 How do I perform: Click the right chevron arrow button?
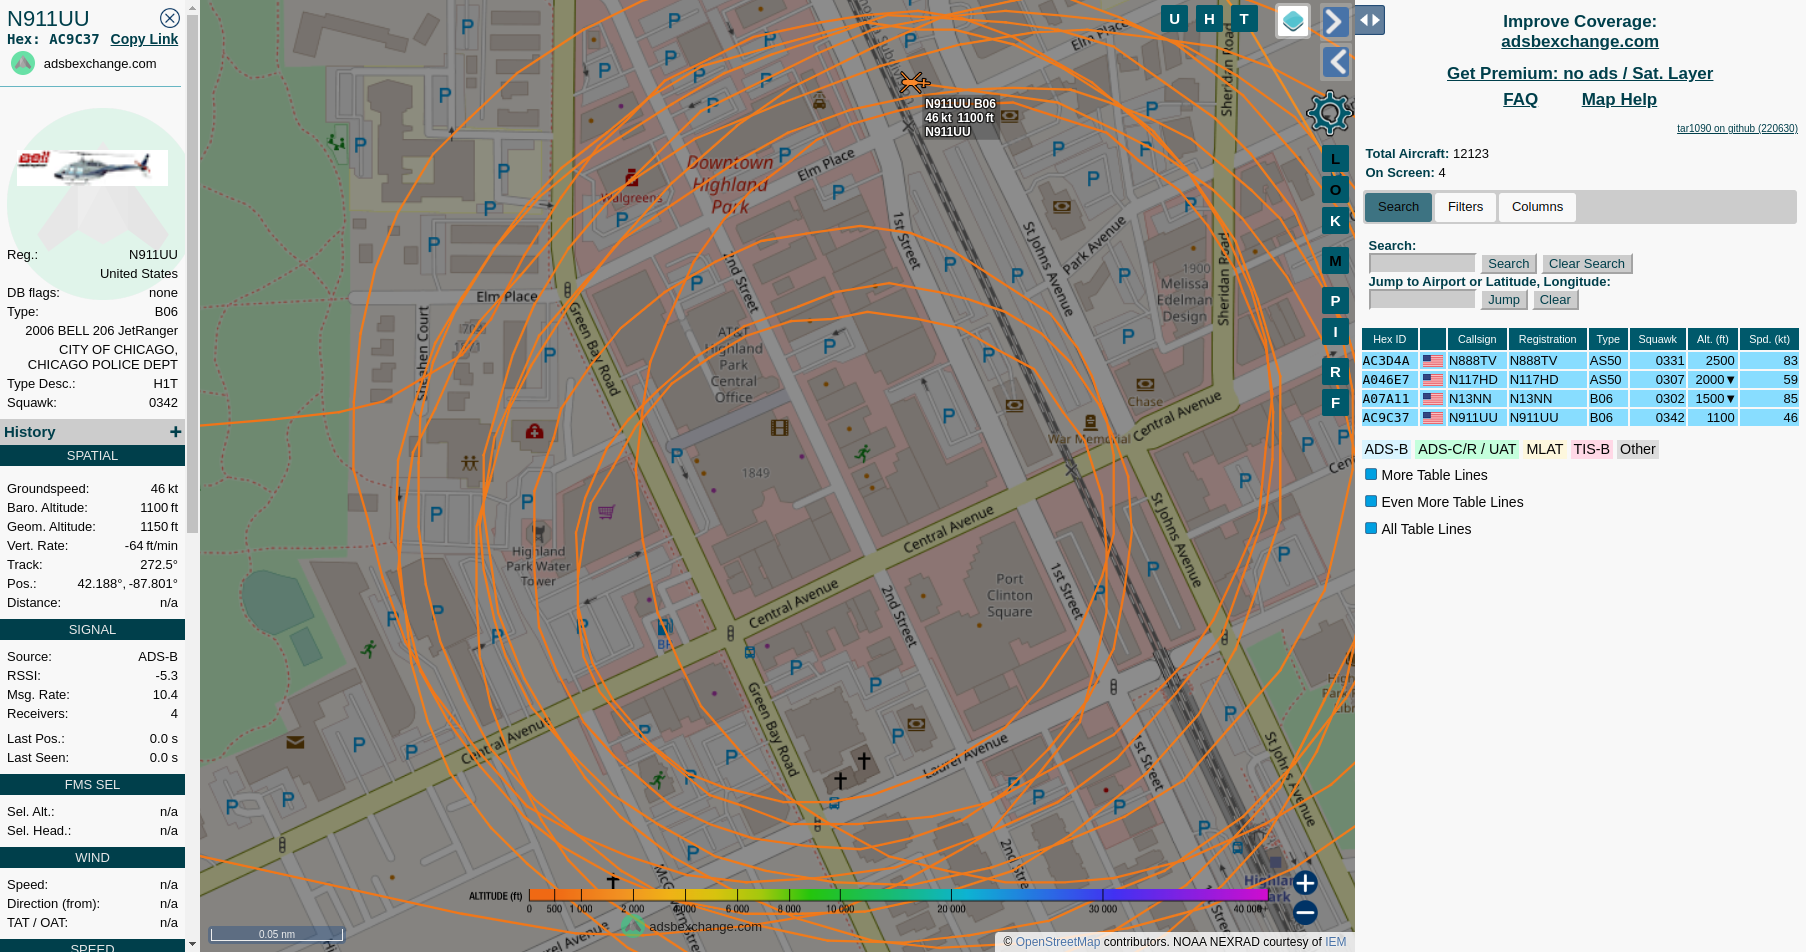1336,22
